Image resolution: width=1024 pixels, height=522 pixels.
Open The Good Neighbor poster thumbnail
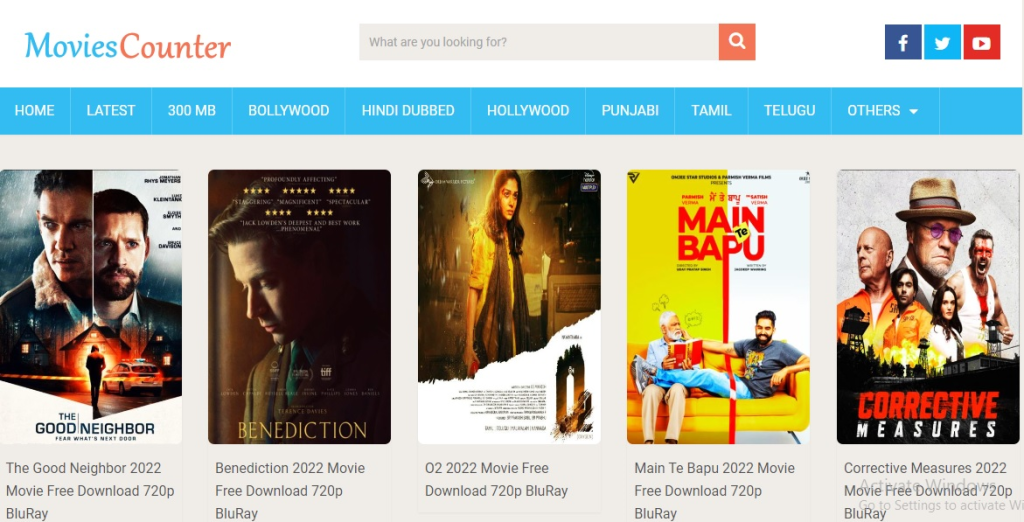click(x=91, y=307)
